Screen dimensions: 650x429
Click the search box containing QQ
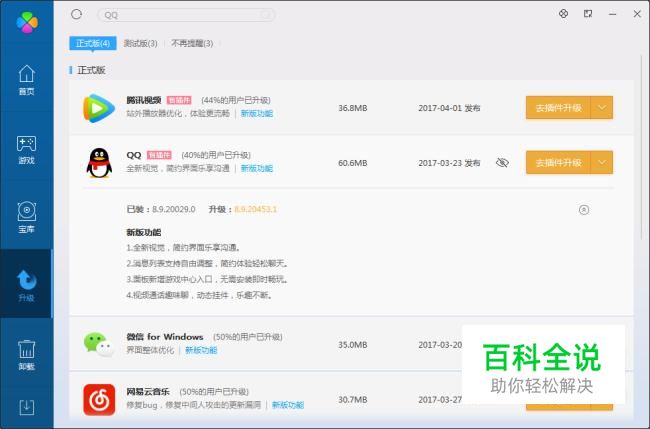coord(187,15)
